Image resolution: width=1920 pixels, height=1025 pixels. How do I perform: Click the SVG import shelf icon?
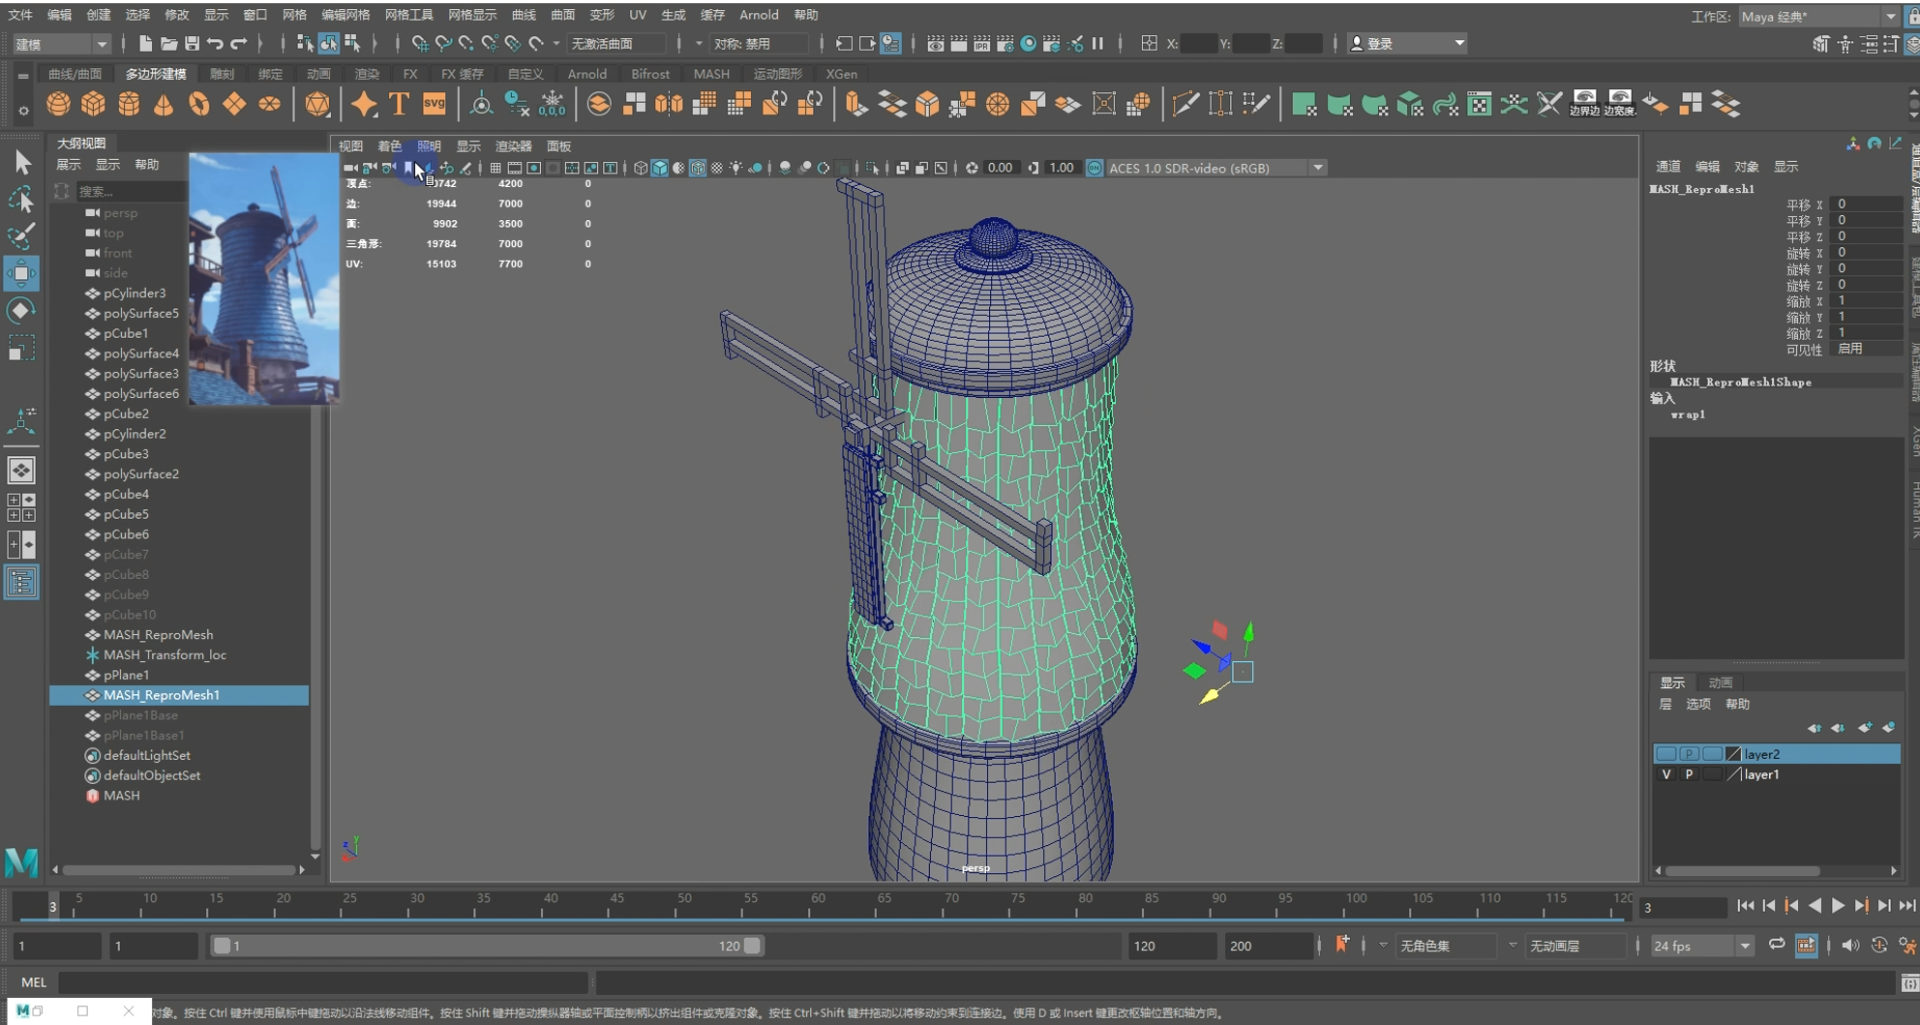click(434, 104)
